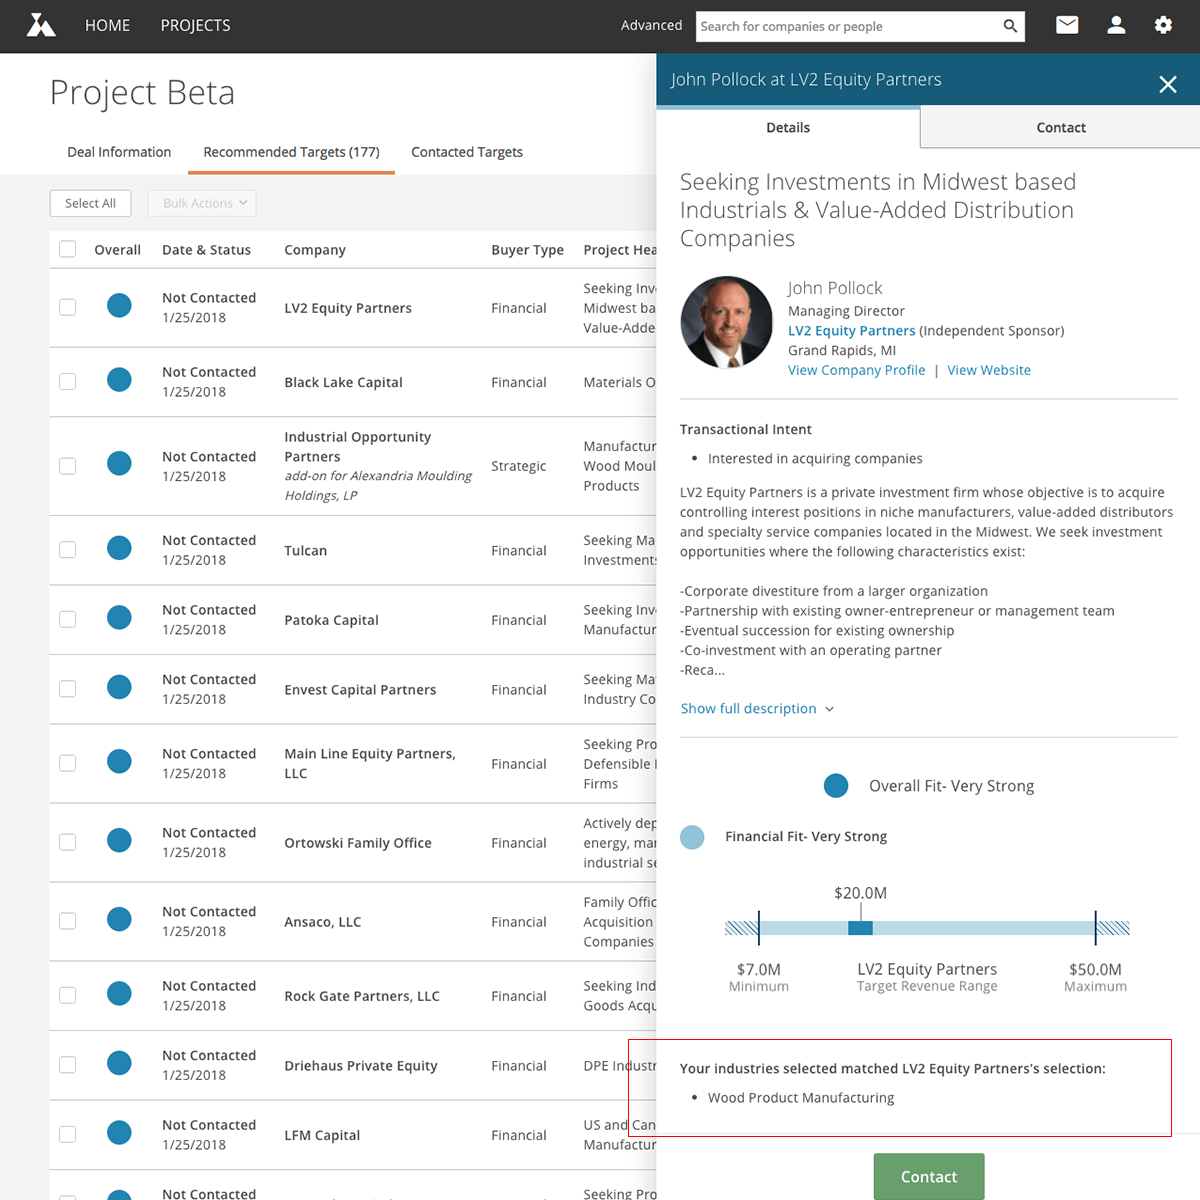1200x1200 pixels.
Task: Check the Envest Capital Partners row checkbox
Action: pyautogui.click(x=68, y=688)
